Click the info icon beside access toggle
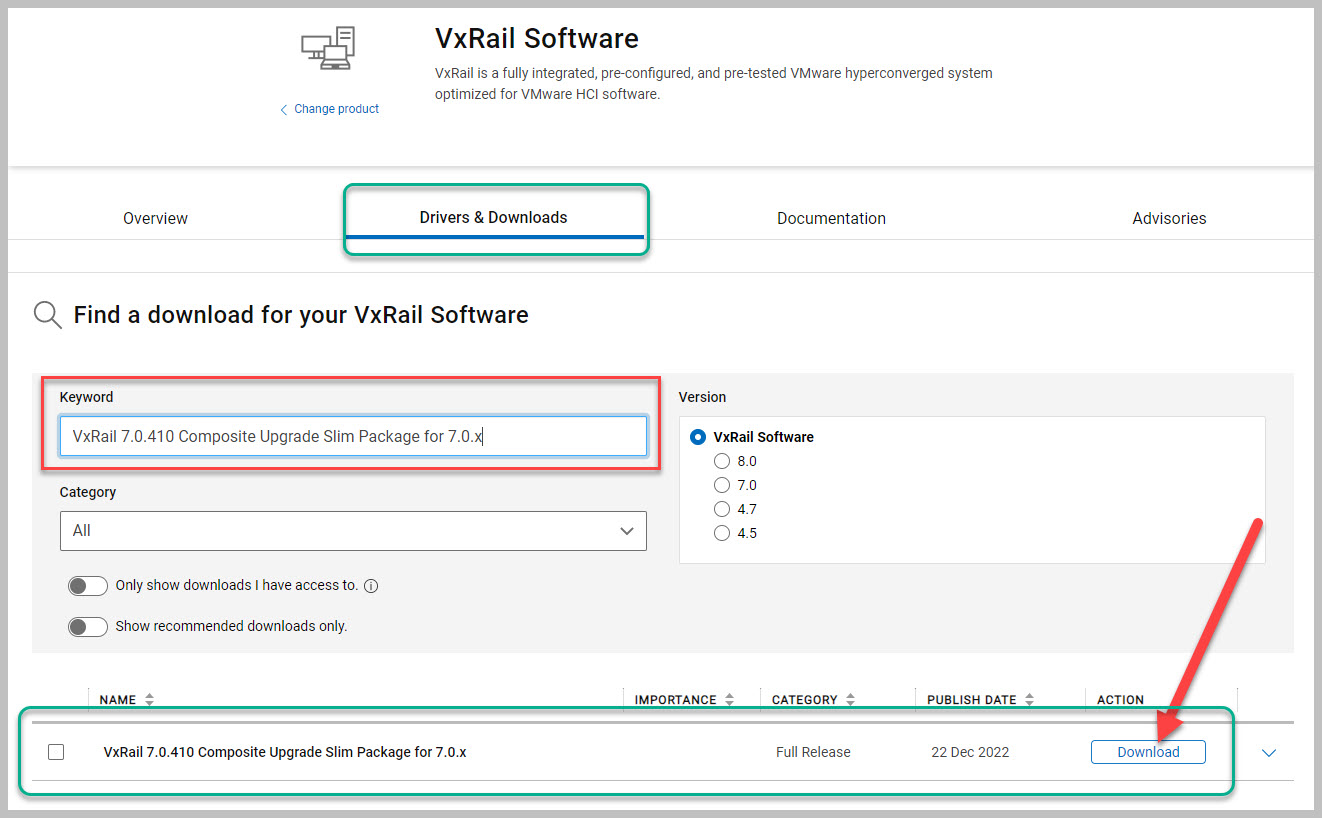Viewport: 1322px width, 818px height. point(371,586)
